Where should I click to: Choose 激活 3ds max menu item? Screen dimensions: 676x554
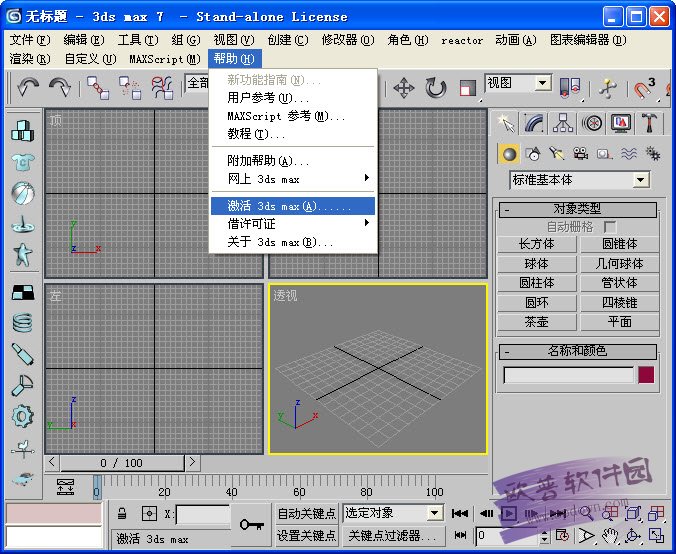[293, 206]
